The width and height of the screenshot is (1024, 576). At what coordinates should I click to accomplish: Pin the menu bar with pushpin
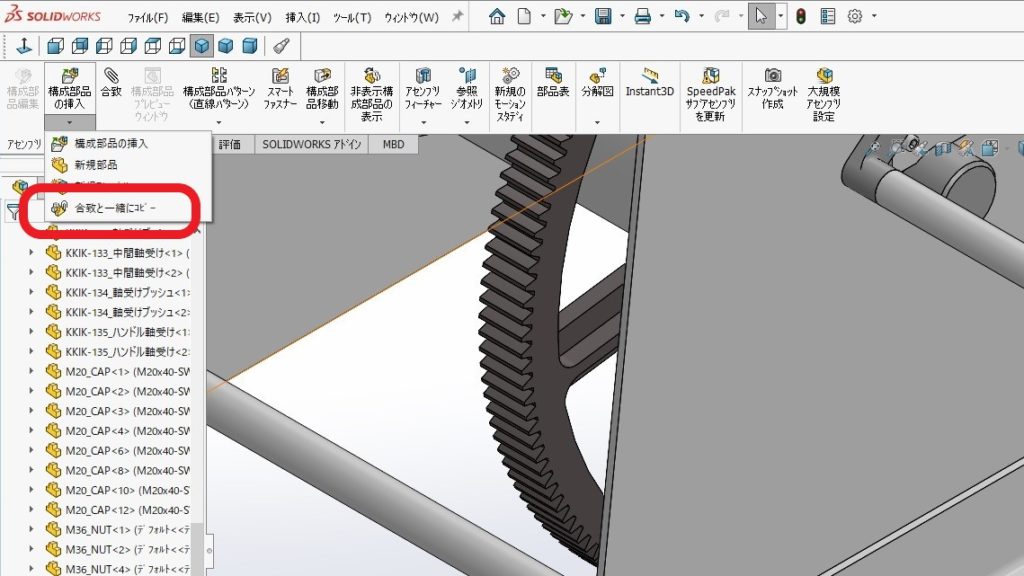click(x=457, y=17)
